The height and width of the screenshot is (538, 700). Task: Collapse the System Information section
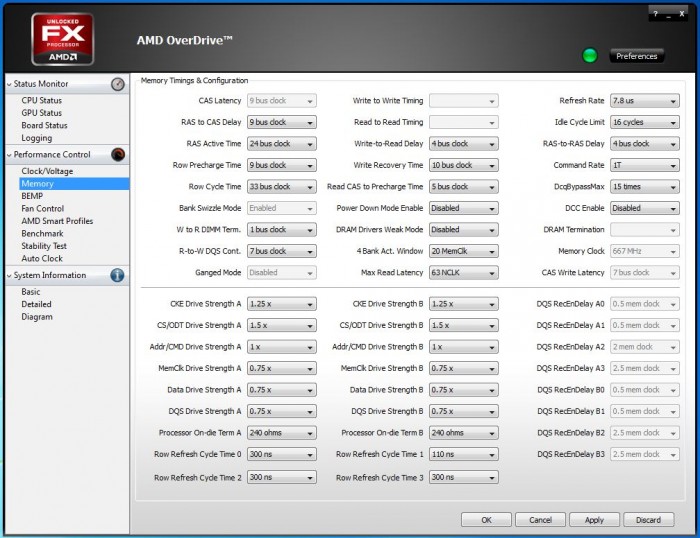point(9,275)
